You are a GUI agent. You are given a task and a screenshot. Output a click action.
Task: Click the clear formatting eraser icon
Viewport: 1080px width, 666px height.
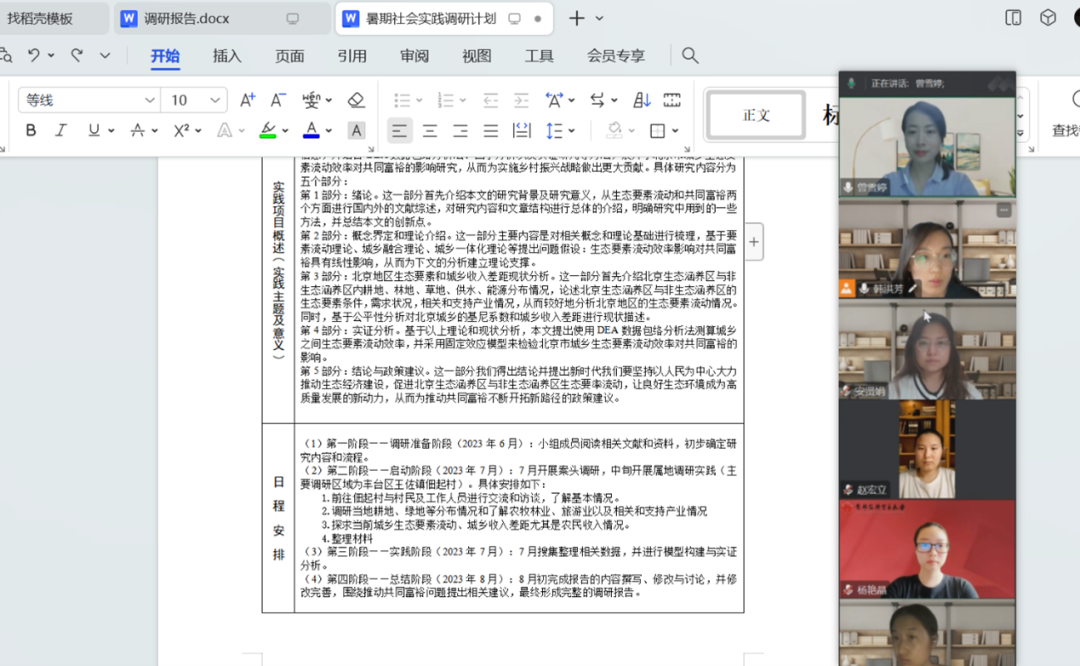pos(356,100)
